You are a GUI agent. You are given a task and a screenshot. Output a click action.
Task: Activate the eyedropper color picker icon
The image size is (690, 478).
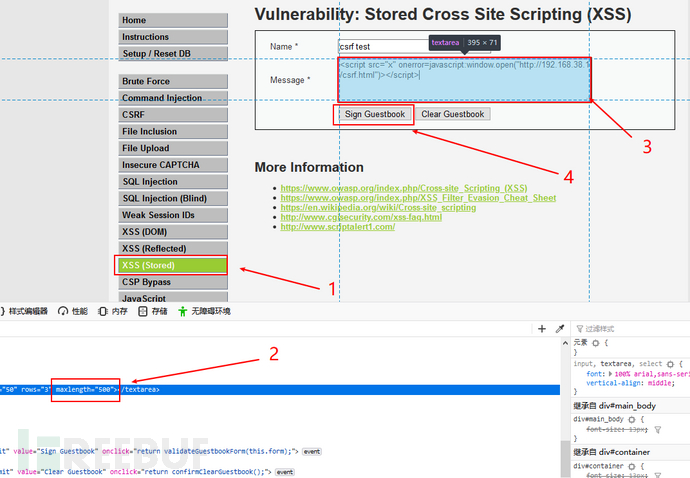coord(560,329)
